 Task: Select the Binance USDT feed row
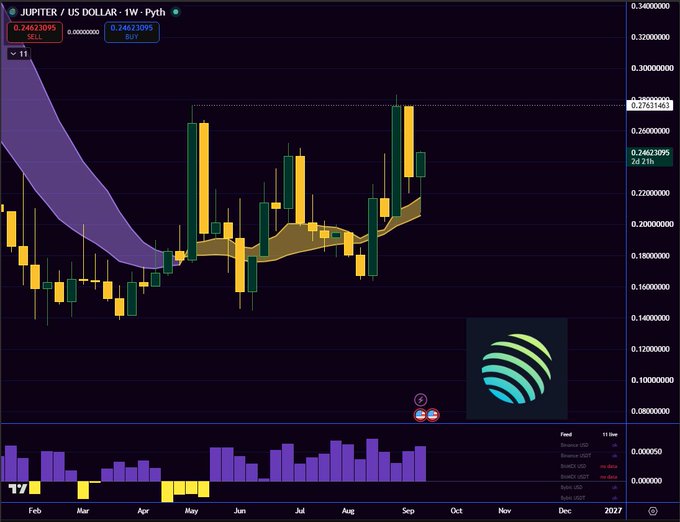pyautogui.click(x=588, y=456)
